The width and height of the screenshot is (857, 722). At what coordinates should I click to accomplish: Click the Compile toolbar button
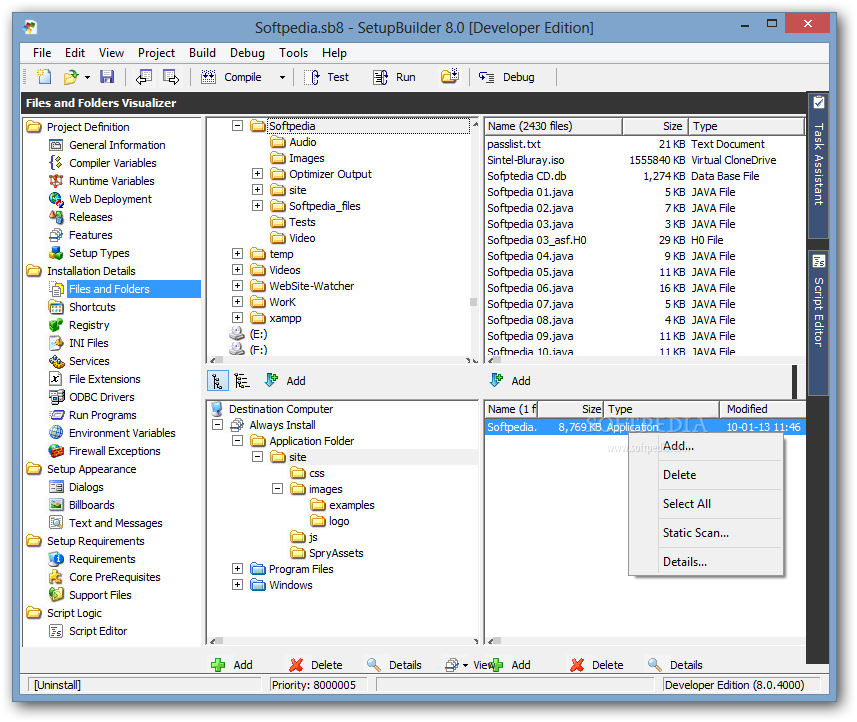pyautogui.click(x=231, y=77)
